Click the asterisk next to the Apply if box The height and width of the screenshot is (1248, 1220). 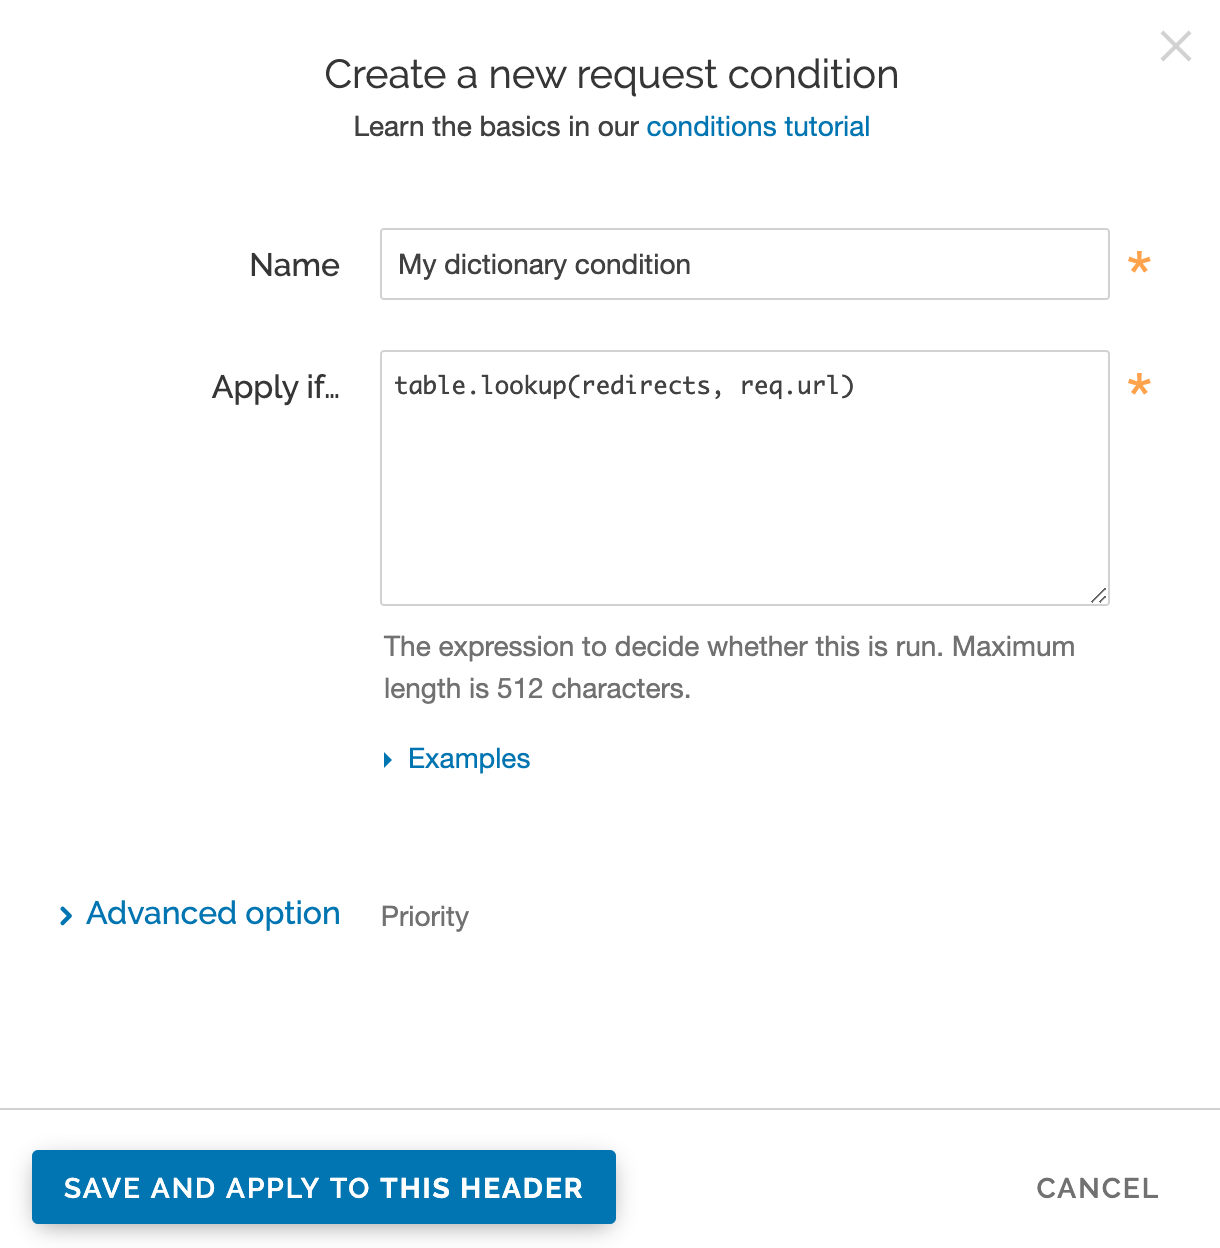[x=1139, y=386]
